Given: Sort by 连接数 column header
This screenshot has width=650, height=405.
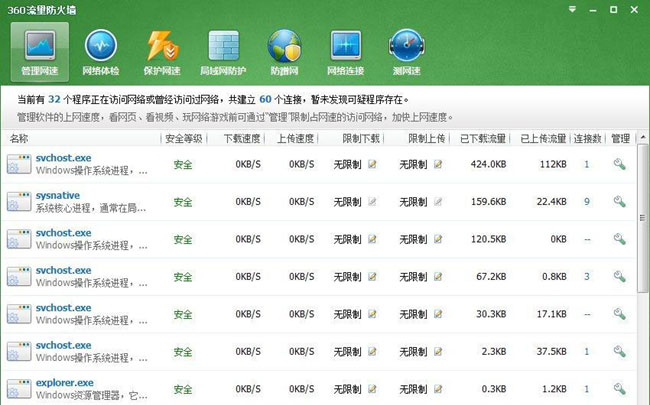Looking at the screenshot, I should tap(587, 138).
